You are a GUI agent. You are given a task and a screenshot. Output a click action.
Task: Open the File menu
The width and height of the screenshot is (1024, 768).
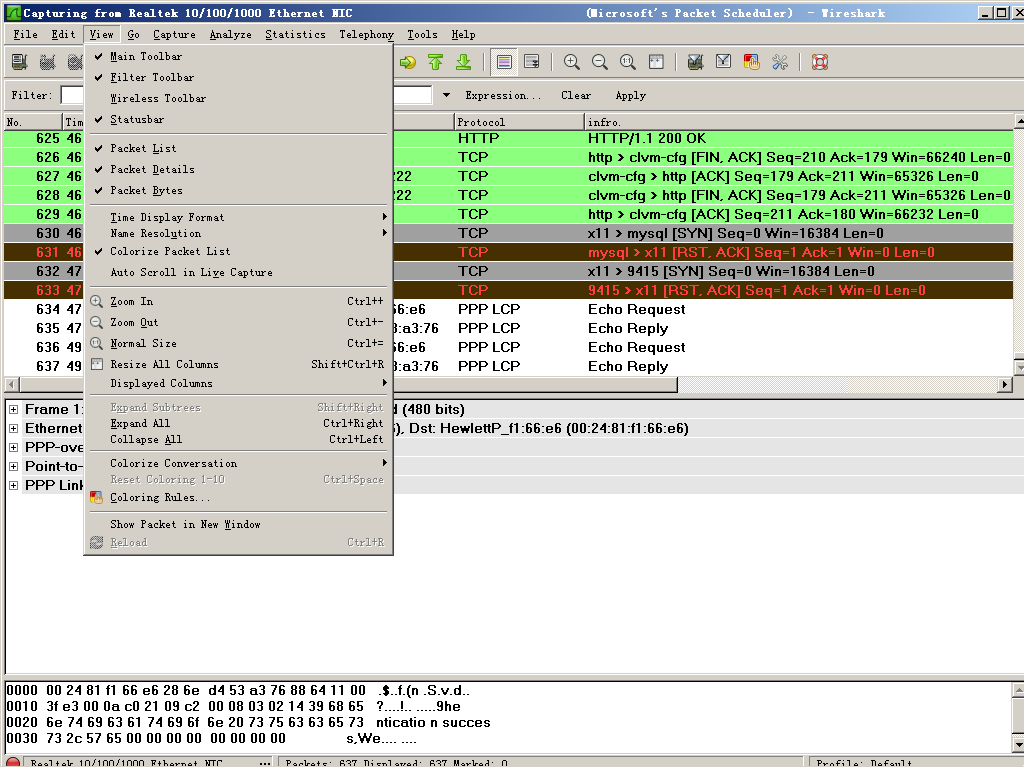[25, 34]
